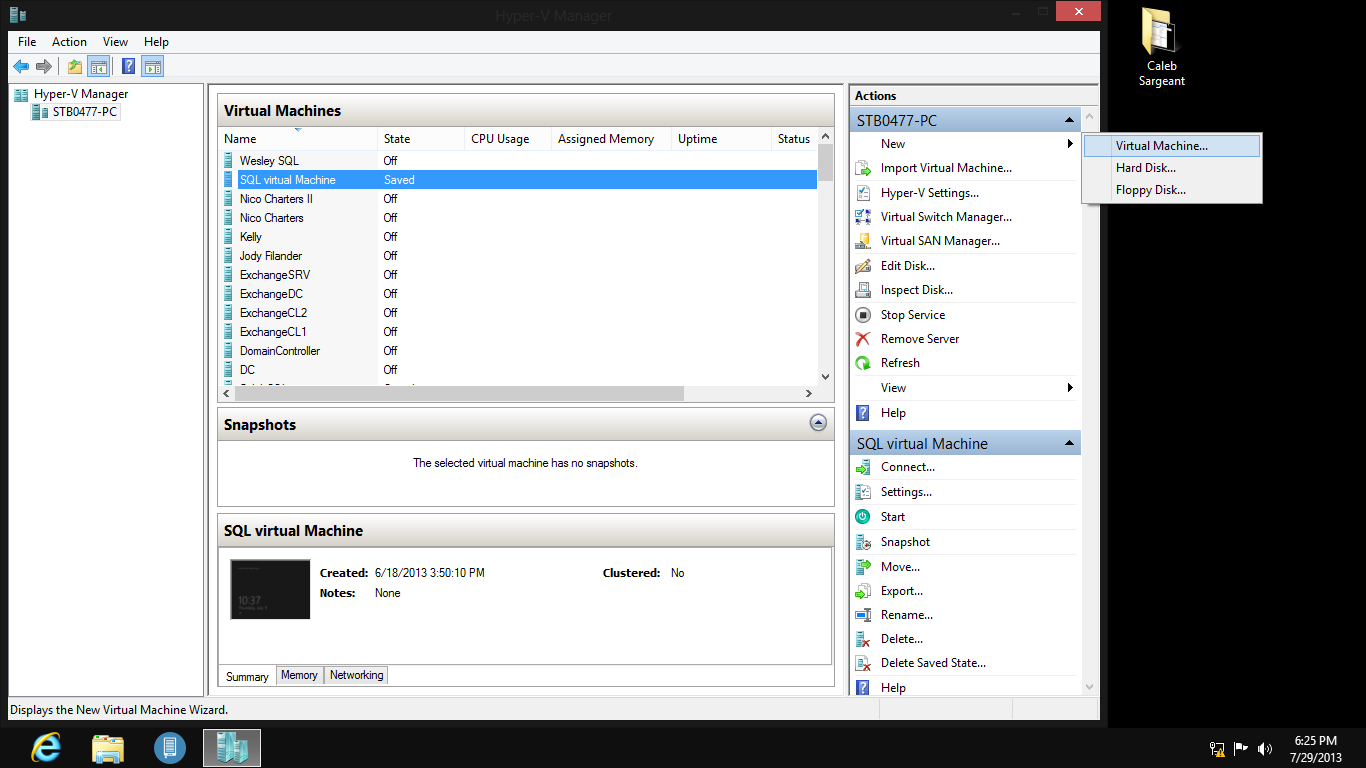Sort by the CPU Usage column header

pos(509,139)
